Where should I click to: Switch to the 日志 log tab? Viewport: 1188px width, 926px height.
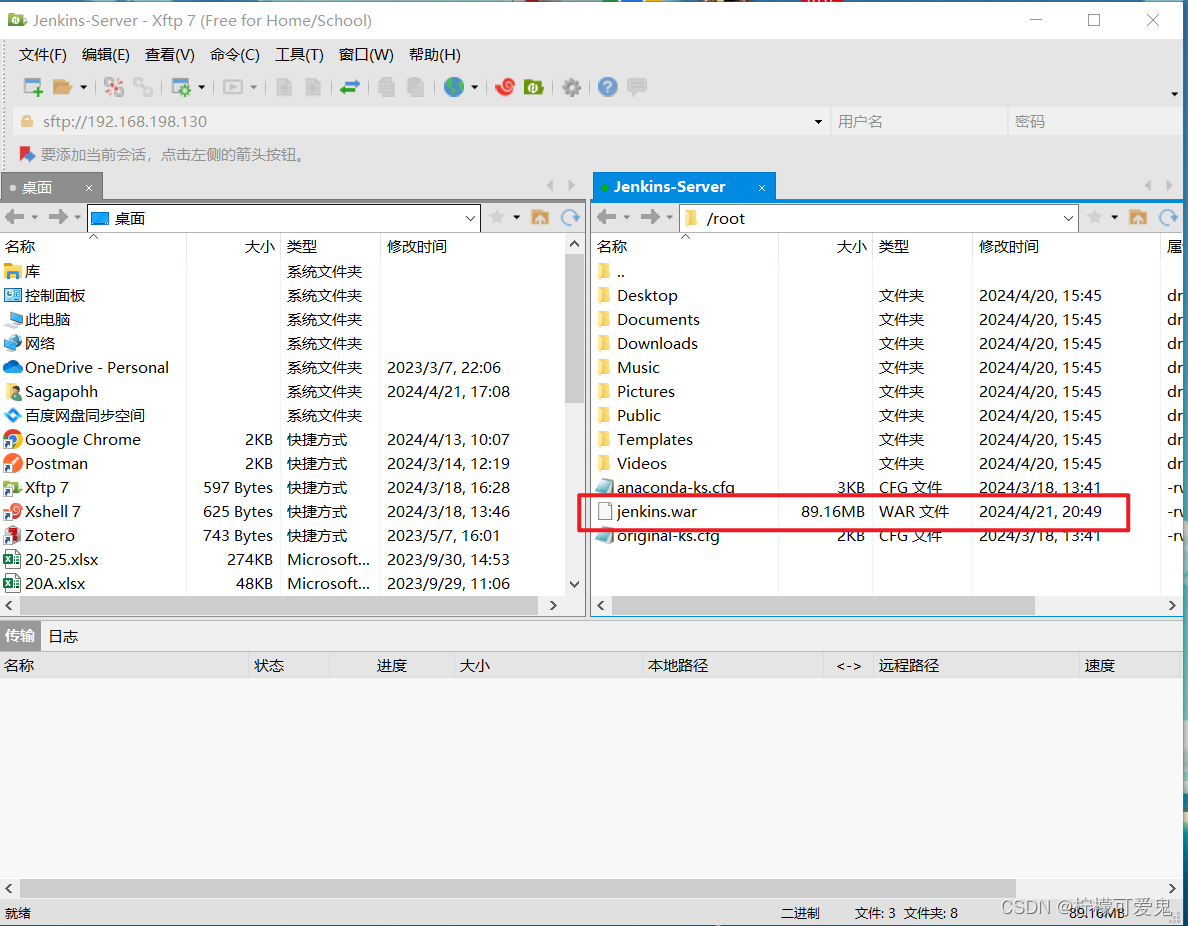click(x=63, y=637)
